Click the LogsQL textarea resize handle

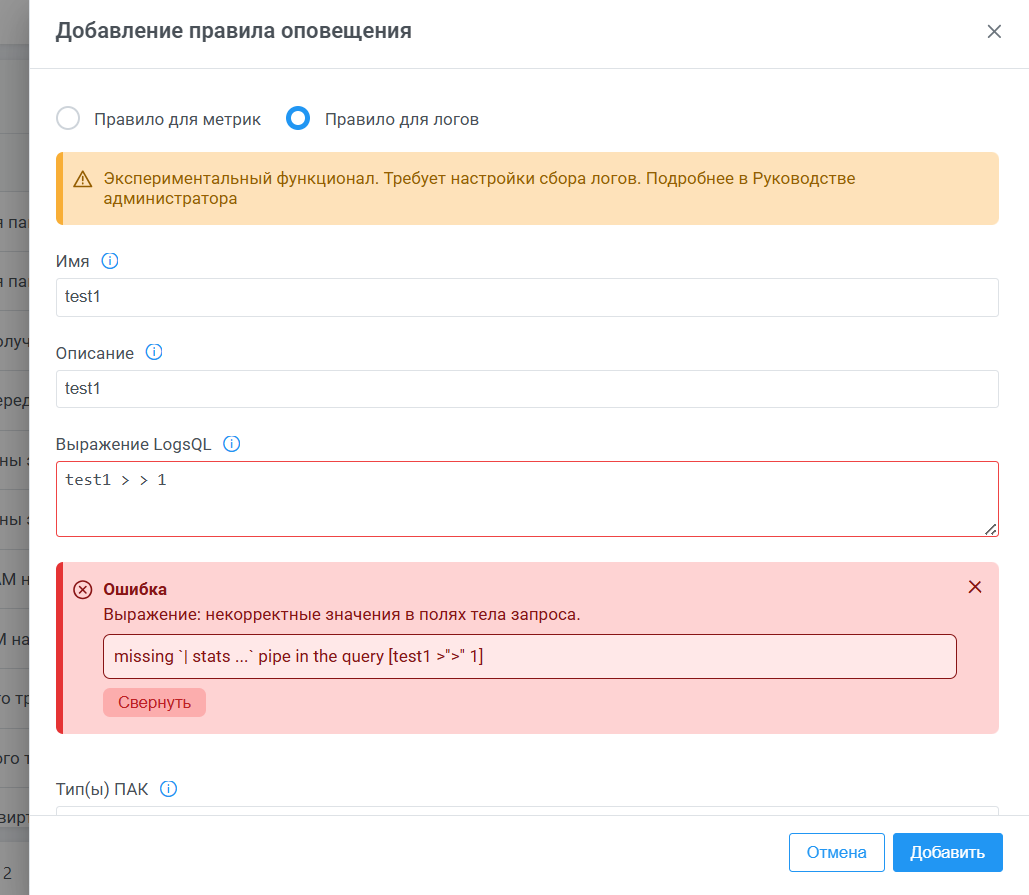coord(991,529)
